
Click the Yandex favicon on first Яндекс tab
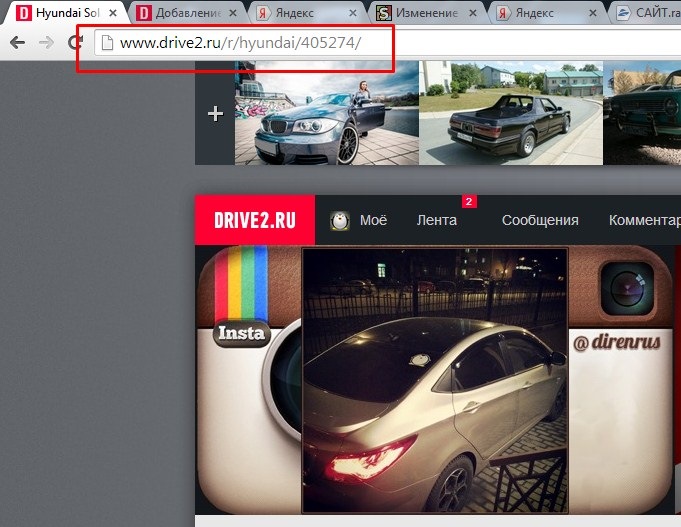(x=262, y=13)
